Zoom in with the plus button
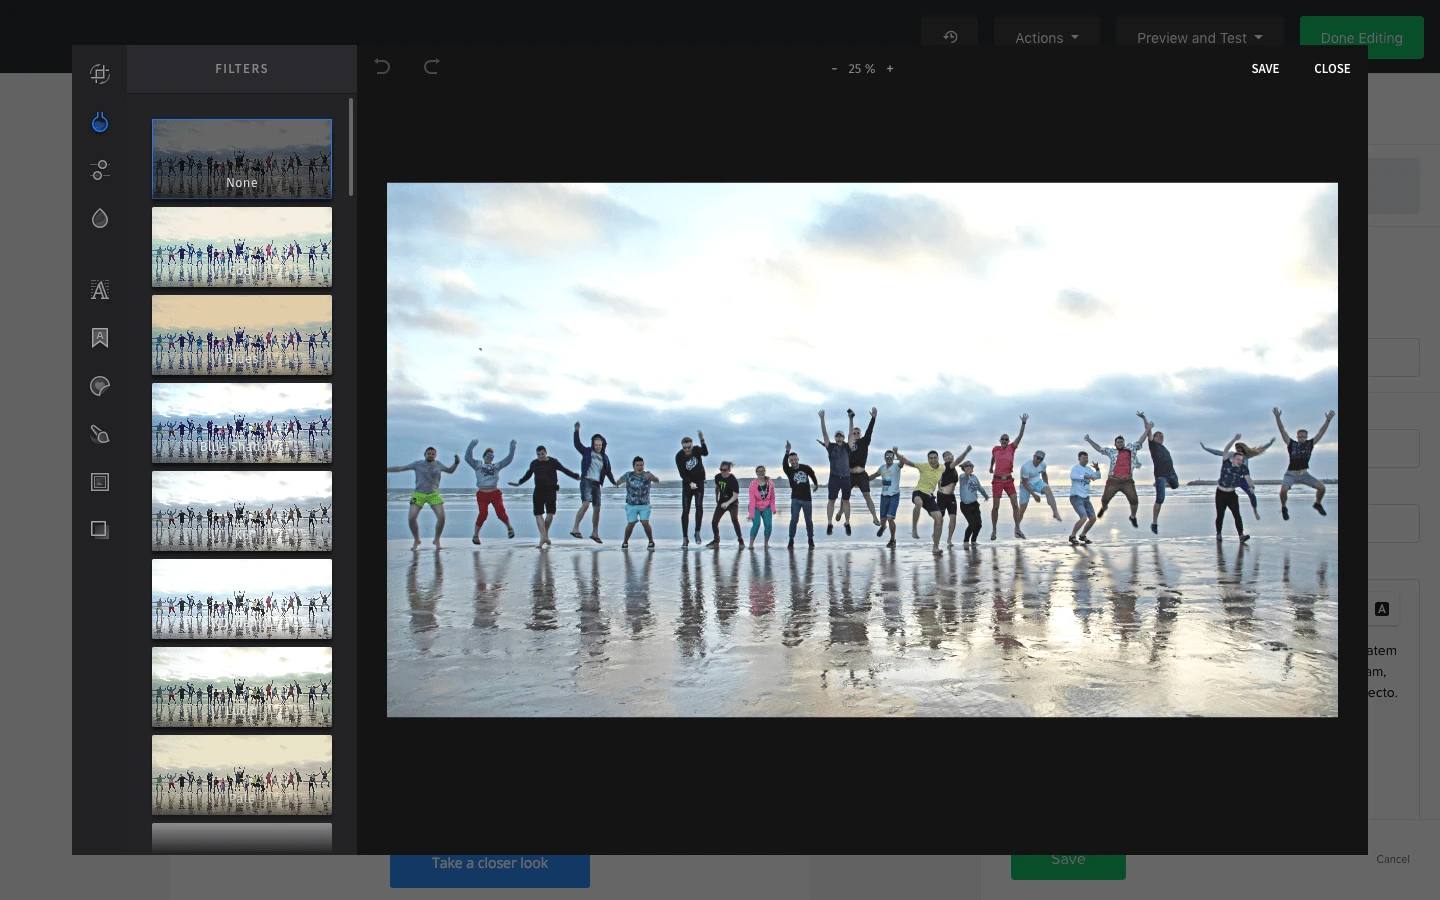 click(890, 69)
